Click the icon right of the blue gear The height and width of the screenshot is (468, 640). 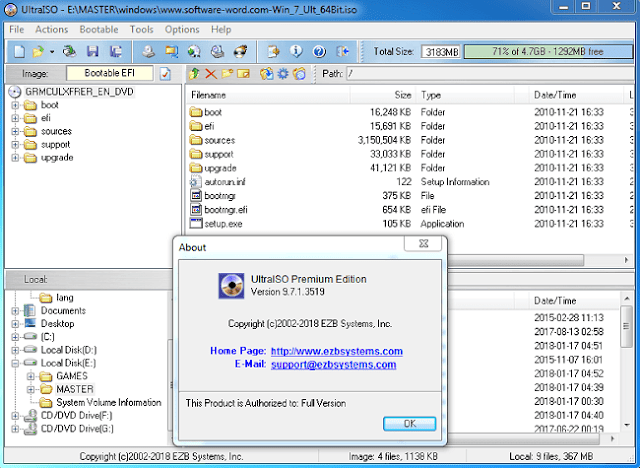click(x=300, y=74)
